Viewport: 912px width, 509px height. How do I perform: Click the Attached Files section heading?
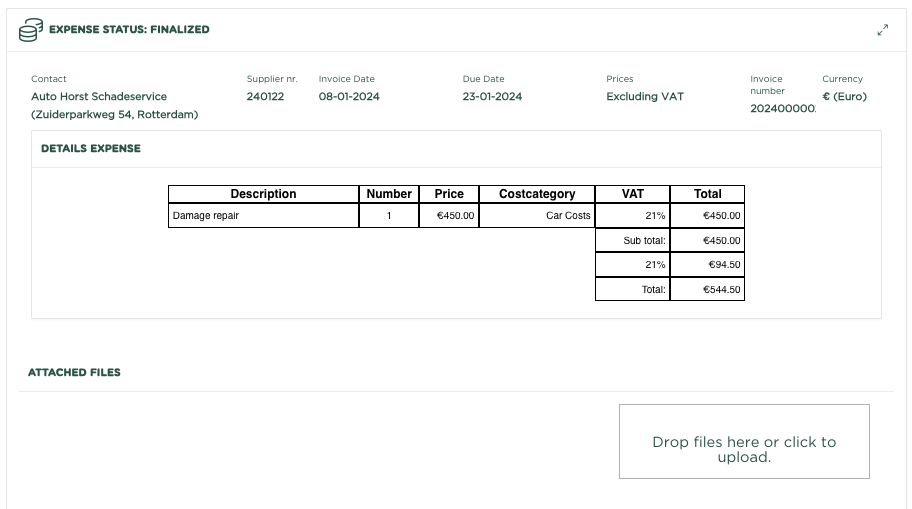[74, 372]
